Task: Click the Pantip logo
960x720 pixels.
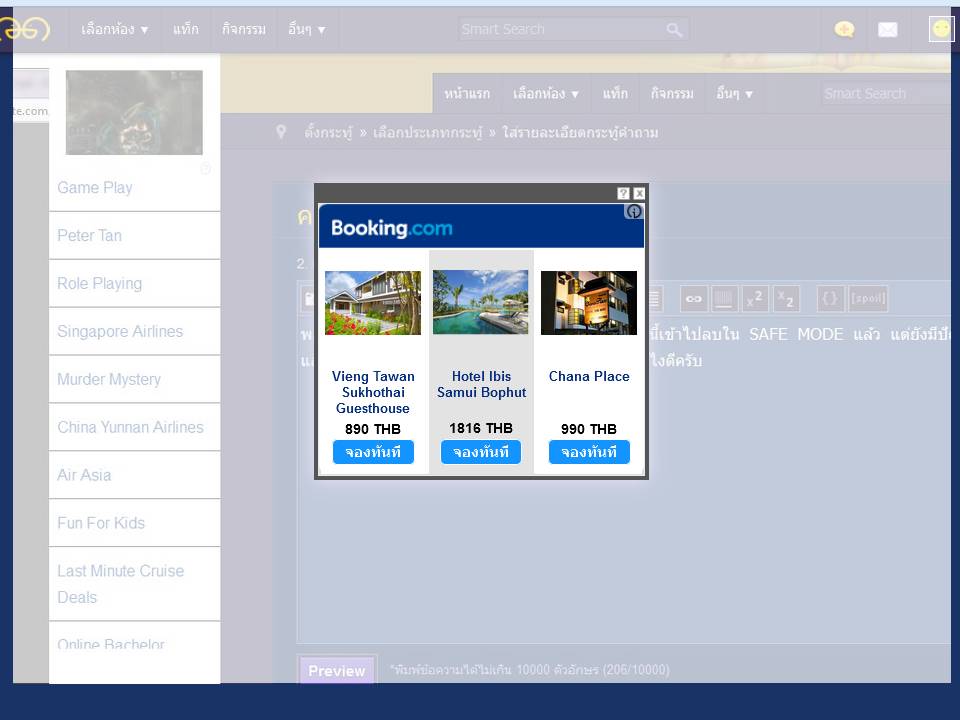Action: tap(24, 29)
